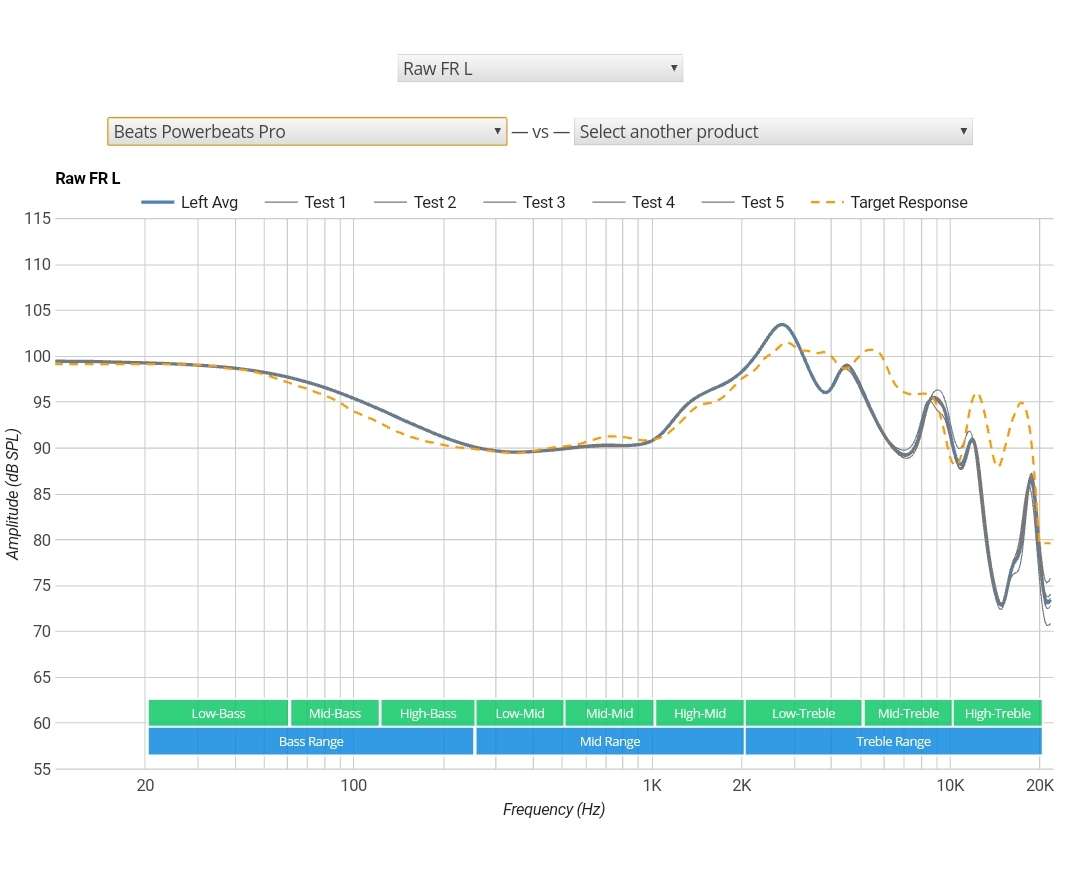The height and width of the screenshot is (894, 1080).
Task: Toggle the Test 5 legend series
Action: tap(742, 202)
